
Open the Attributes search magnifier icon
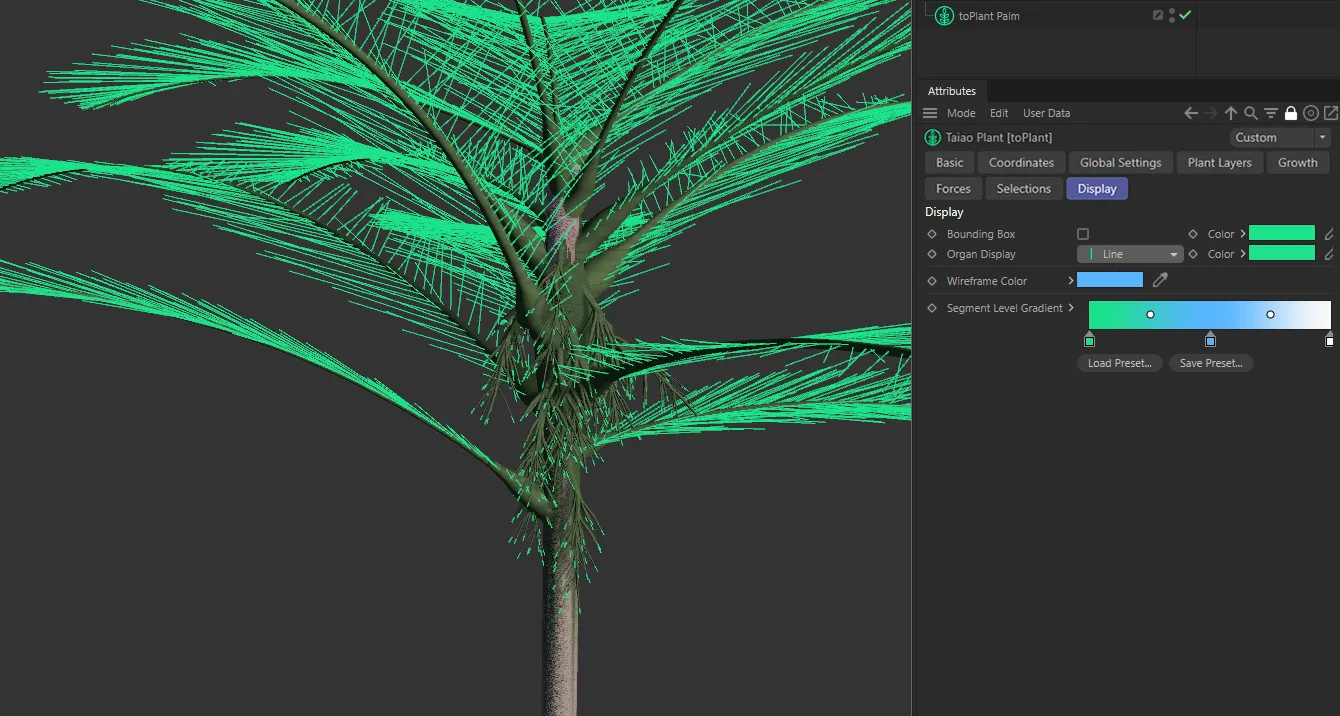[1251, 113]
